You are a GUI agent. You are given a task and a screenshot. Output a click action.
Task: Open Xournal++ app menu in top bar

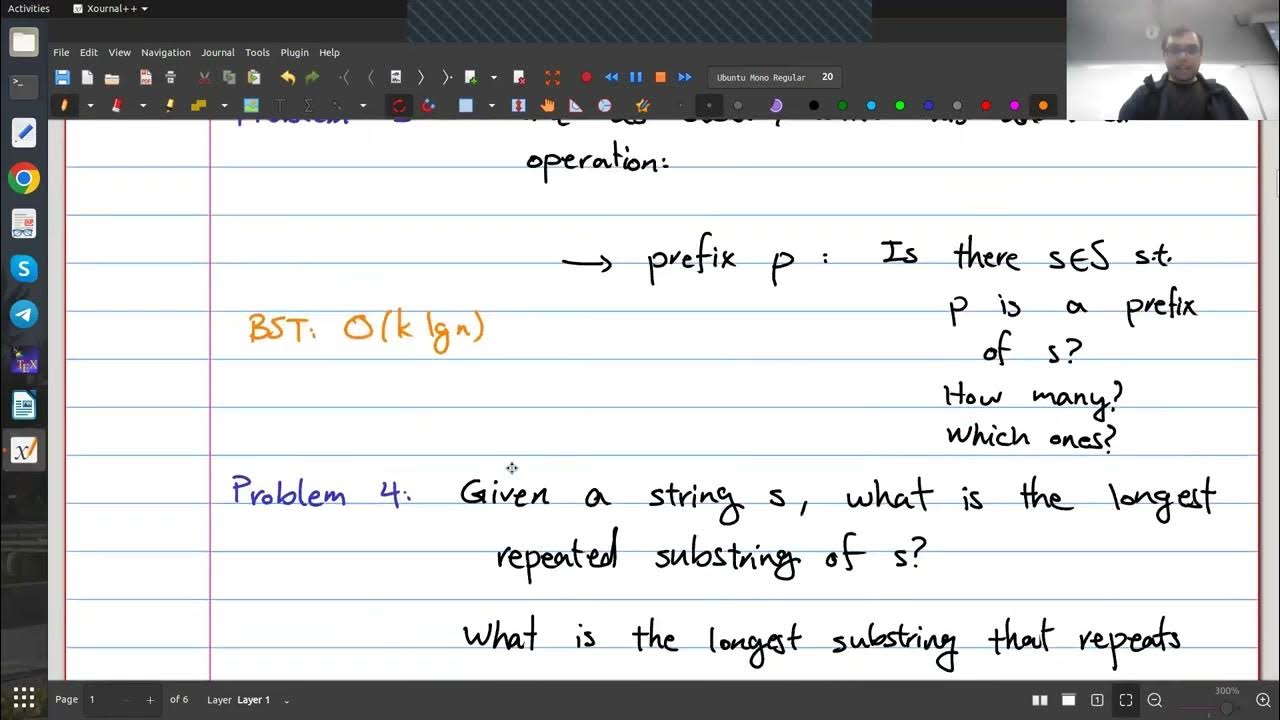111,8
